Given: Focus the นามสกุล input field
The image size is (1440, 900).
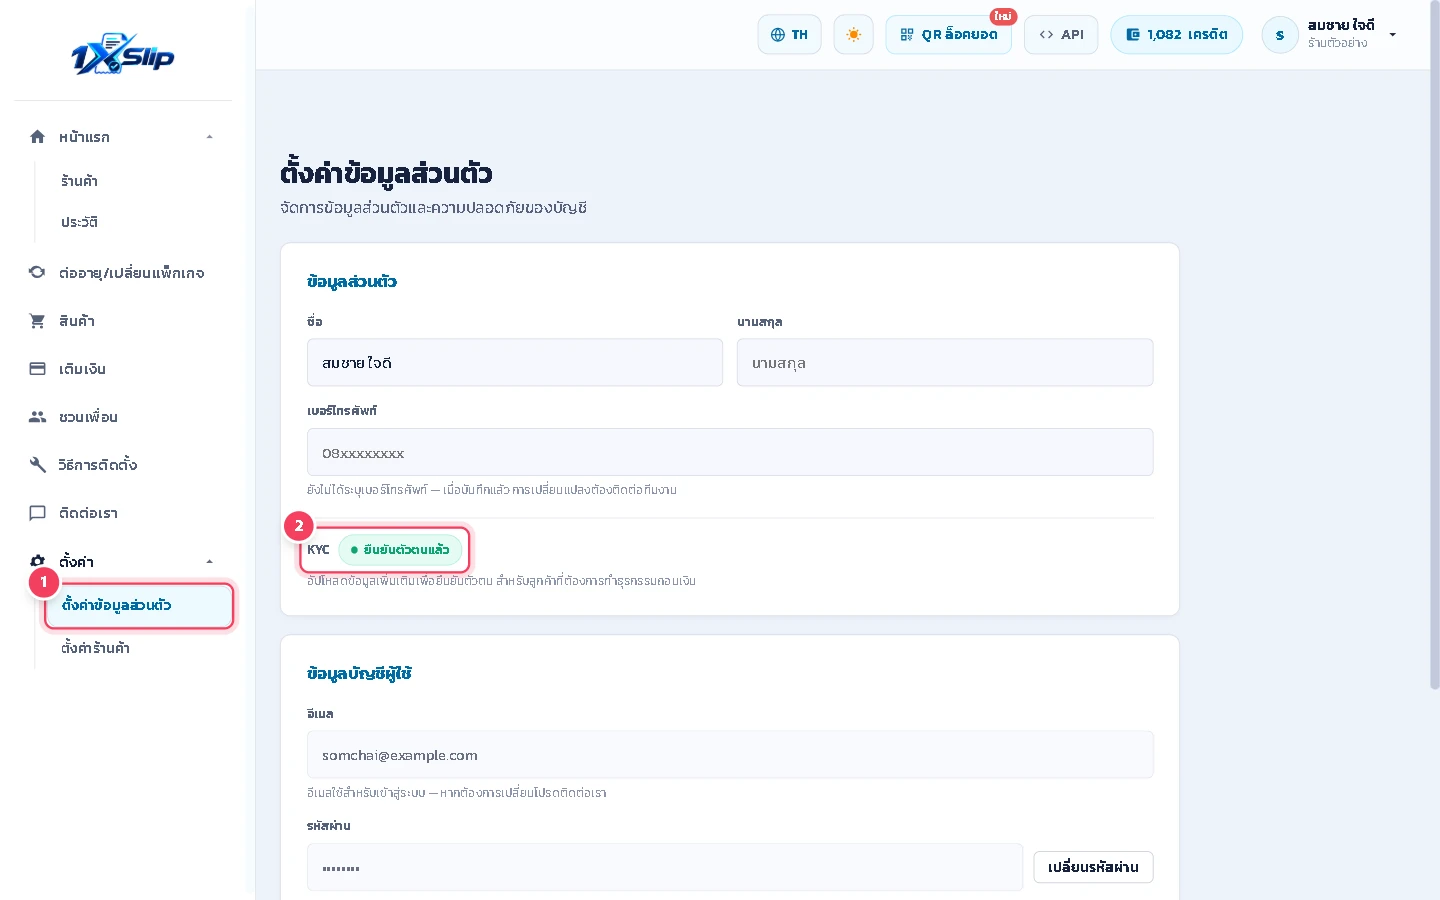Looking at the screenshot, I should click(x=945, y=362).
